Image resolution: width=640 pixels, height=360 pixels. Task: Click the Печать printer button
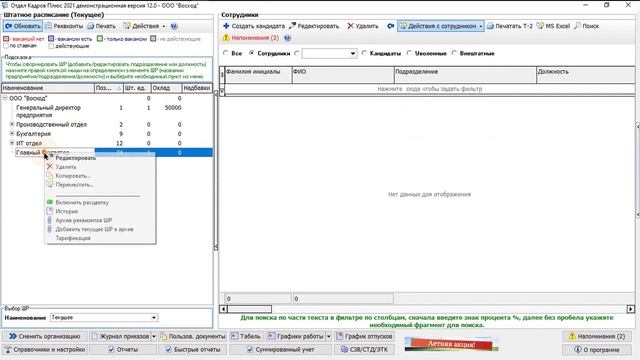pos(101,26)
